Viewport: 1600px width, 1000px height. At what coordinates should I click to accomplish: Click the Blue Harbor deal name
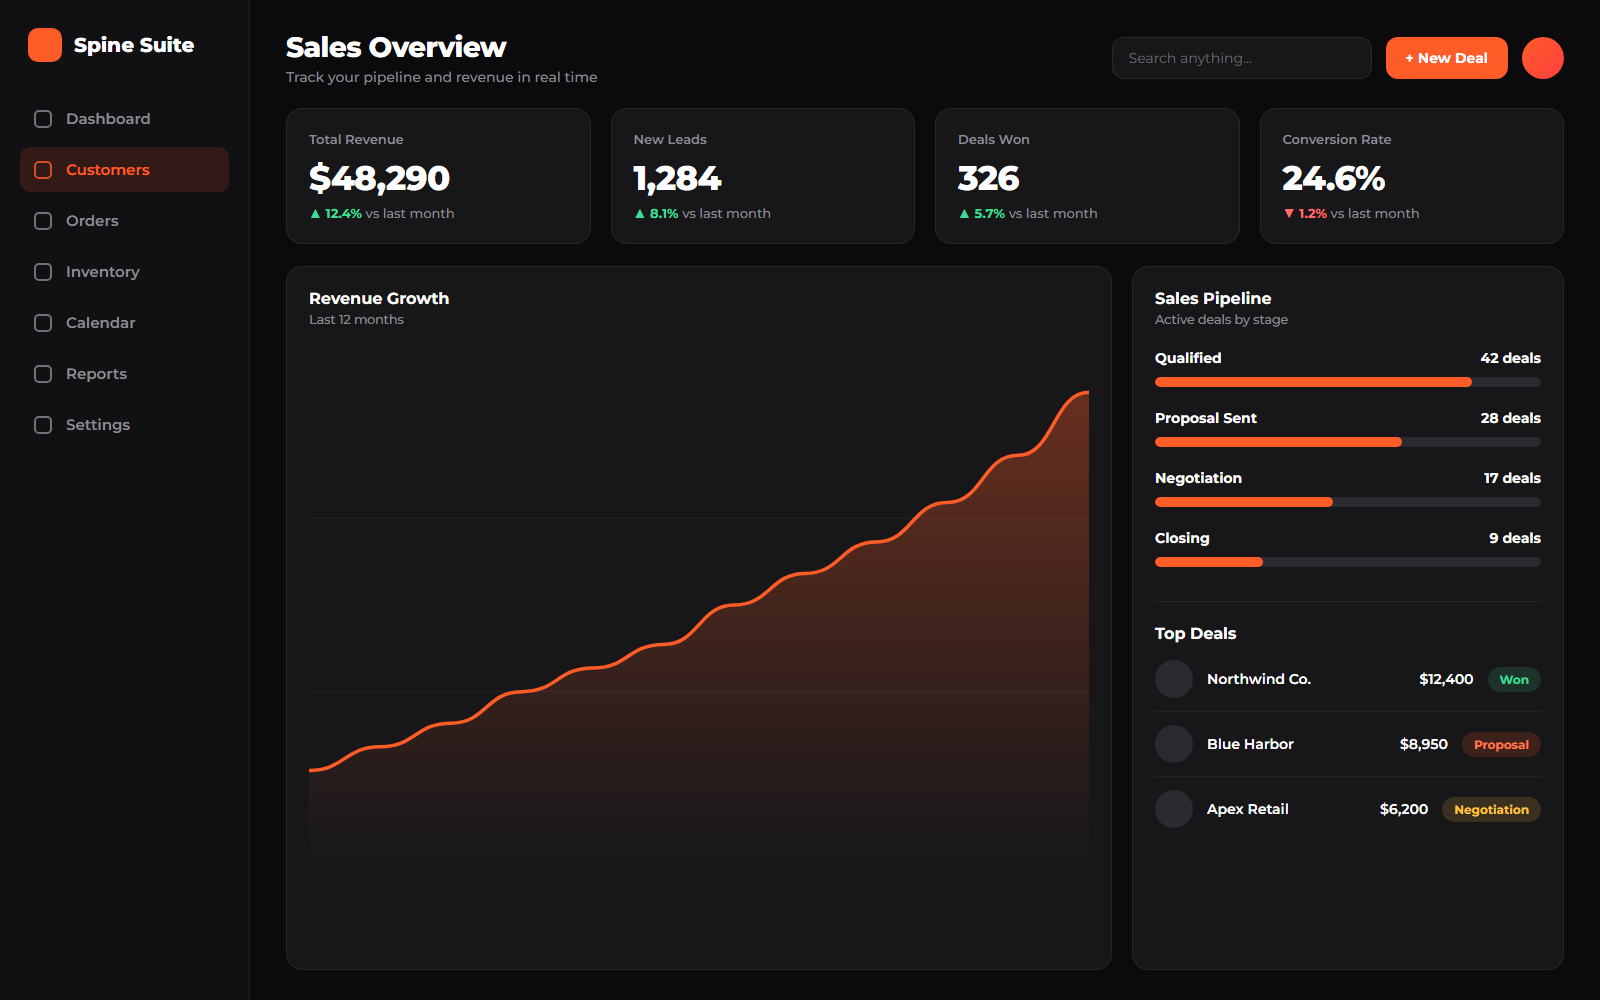coord(1250,744)
